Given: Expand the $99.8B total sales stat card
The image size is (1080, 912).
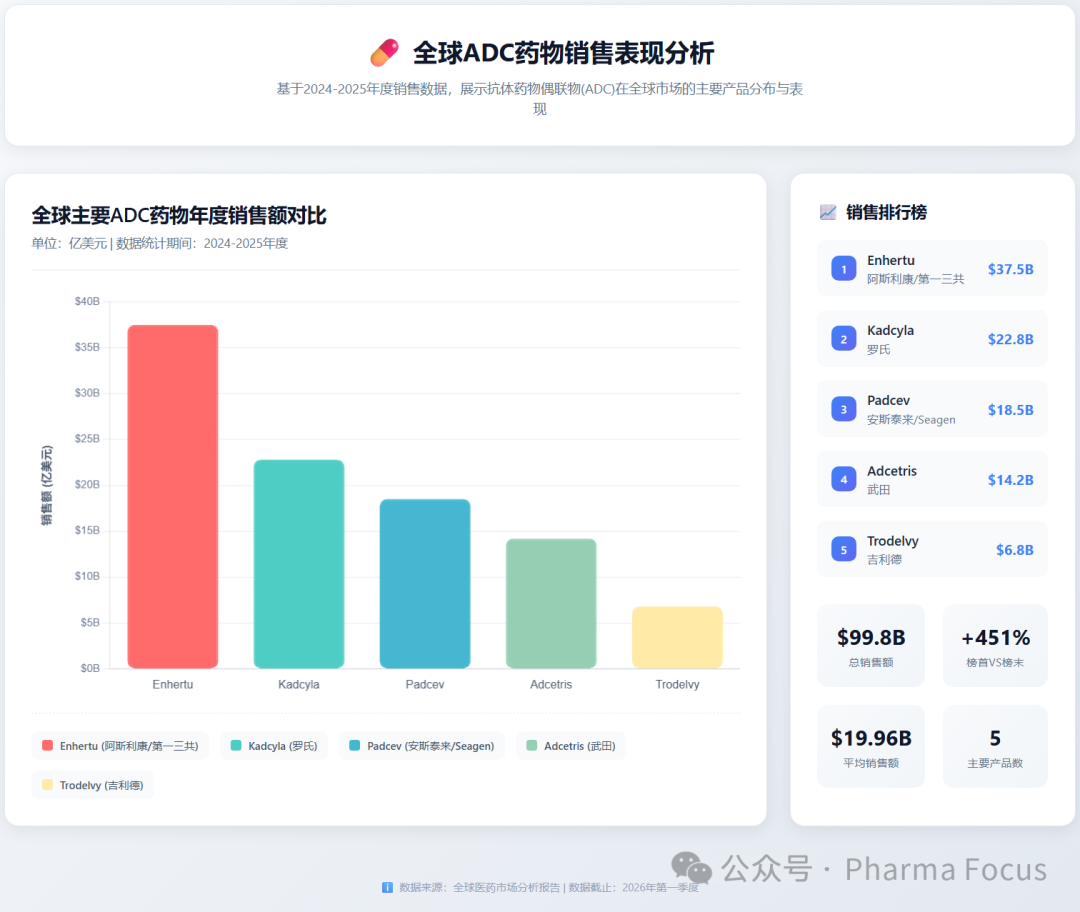Looking at the screenshot, I should click(x=870, y=645).
